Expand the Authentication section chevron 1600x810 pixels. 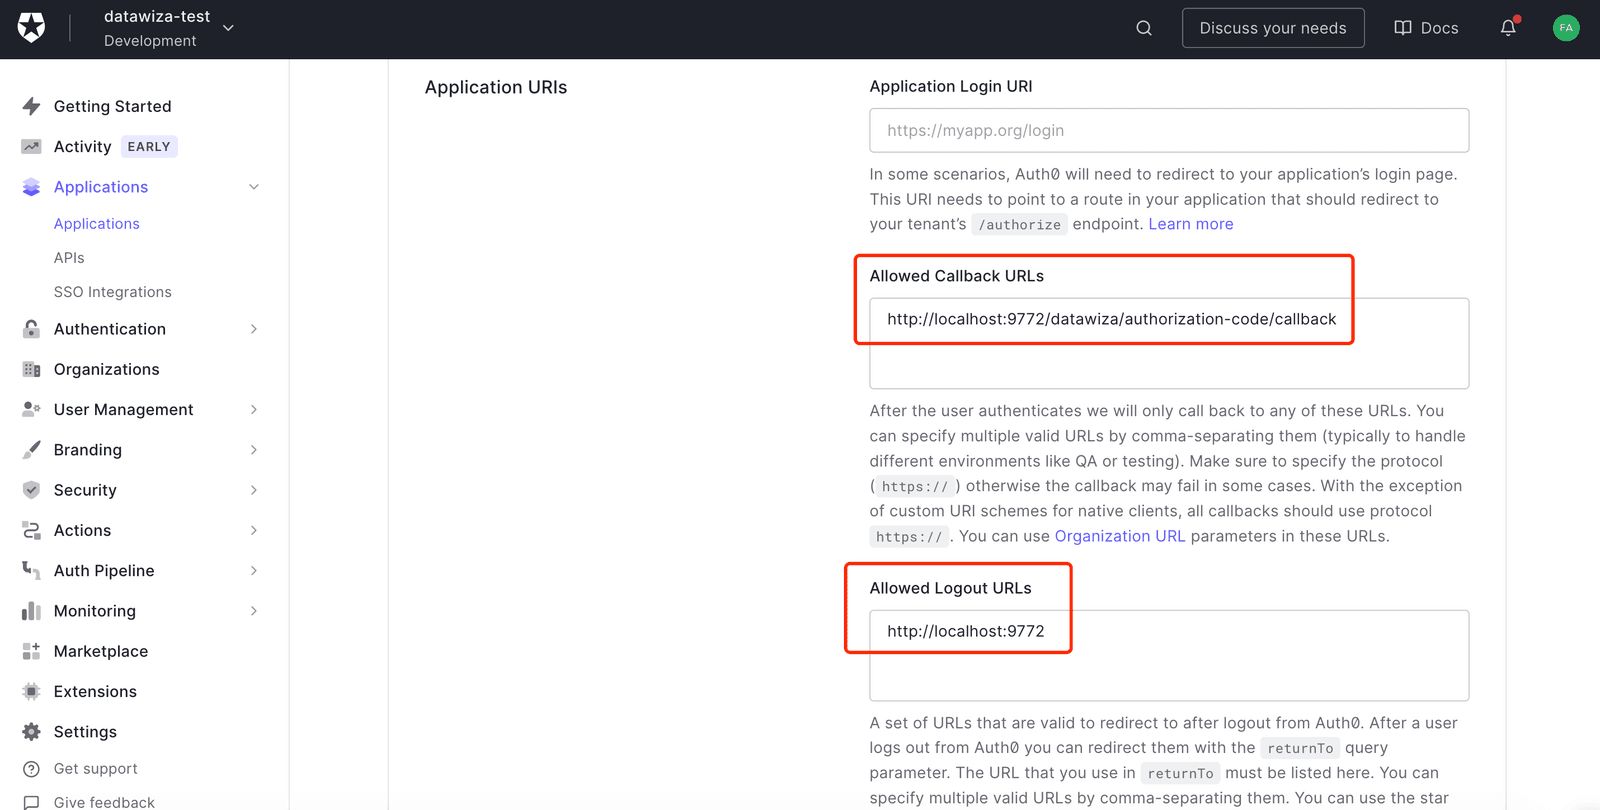pos(254,329)
